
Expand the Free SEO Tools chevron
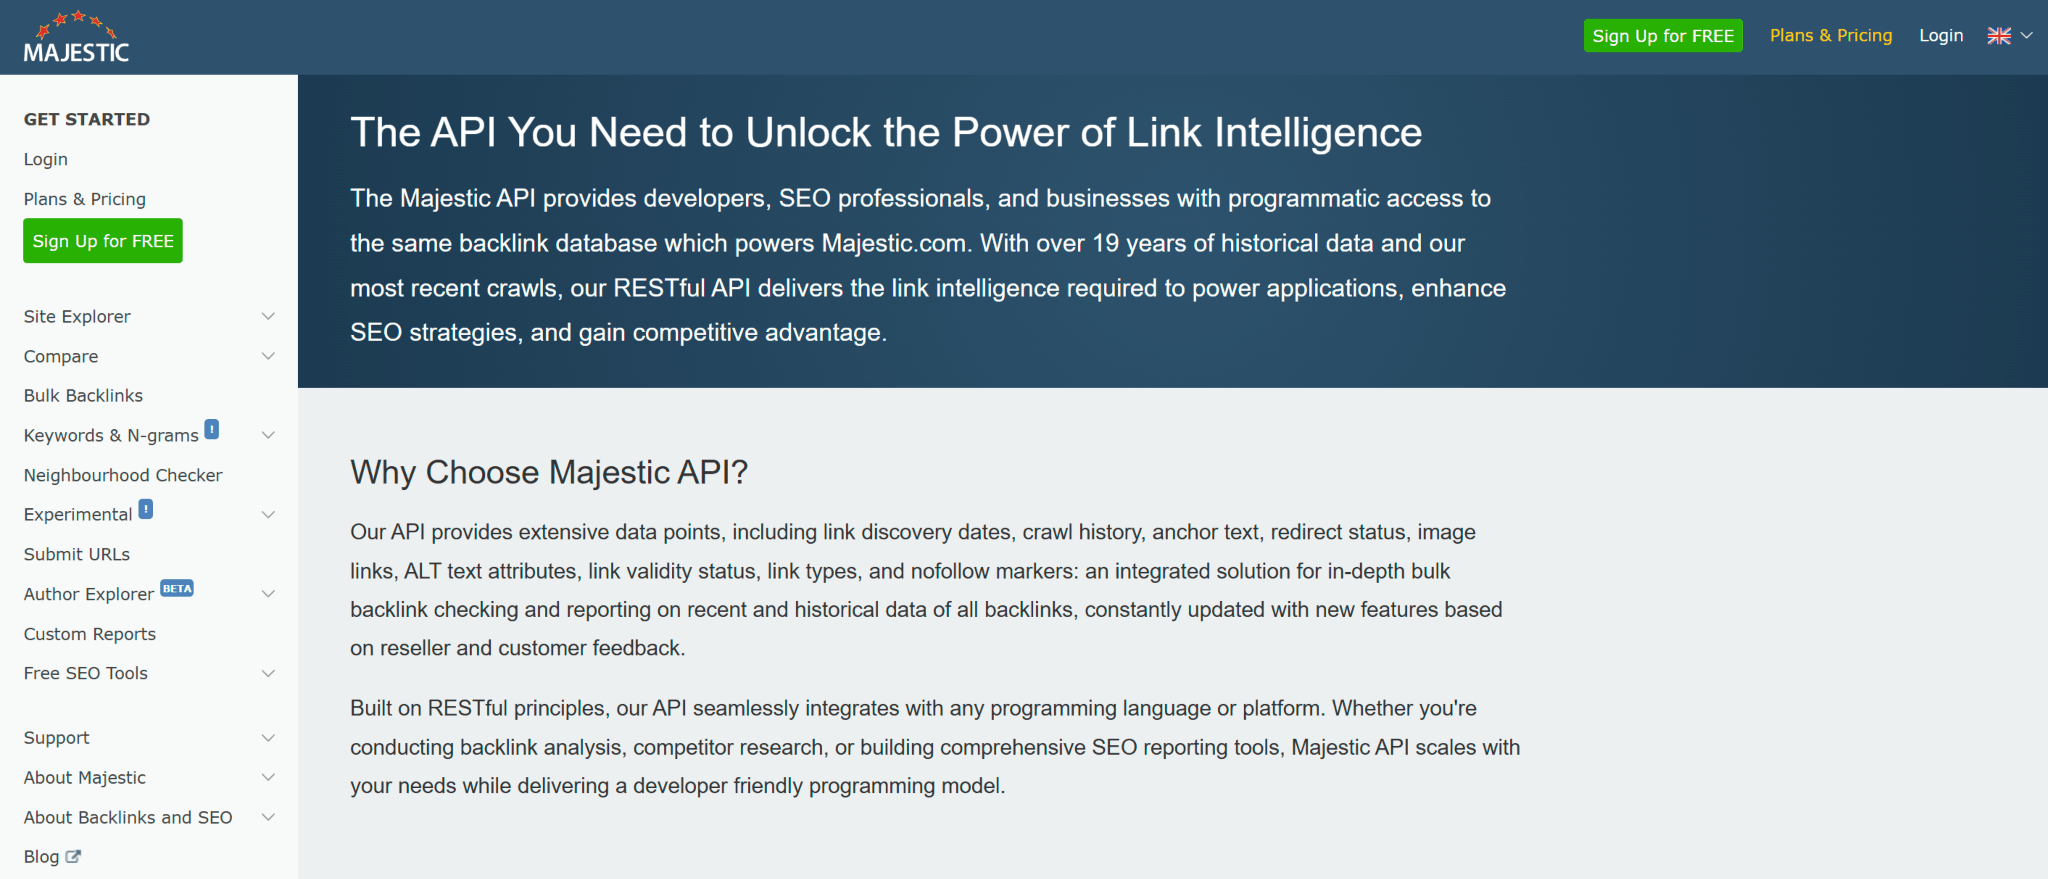[268, 673]
